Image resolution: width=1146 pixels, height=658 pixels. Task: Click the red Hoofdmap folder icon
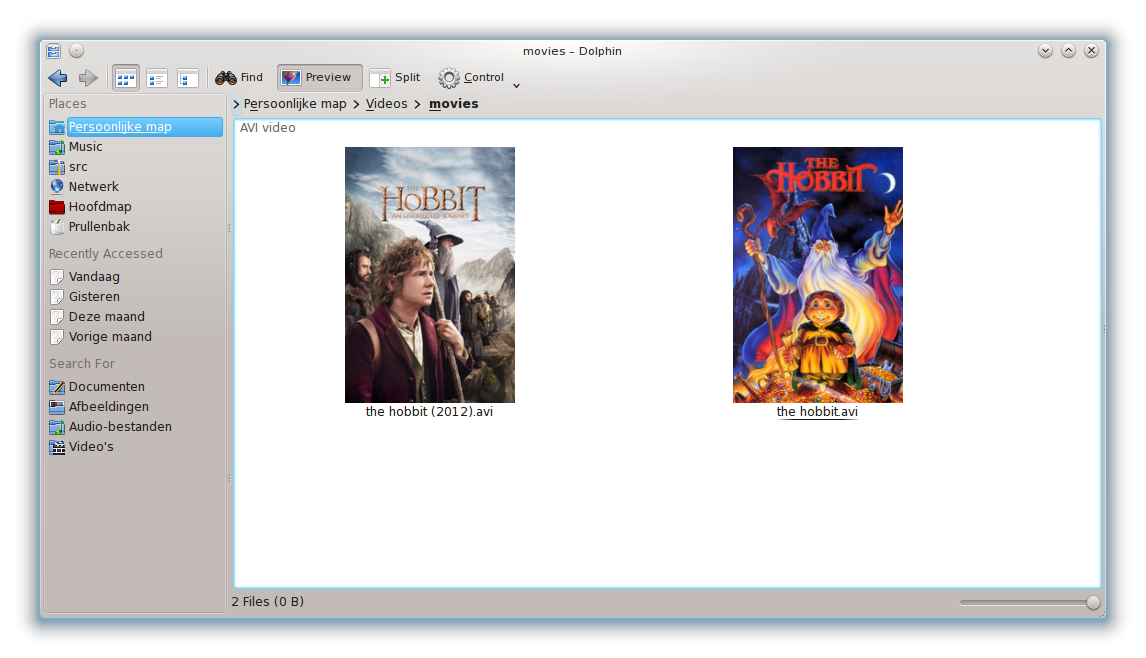pyautogui.click(x=57, y=207)
